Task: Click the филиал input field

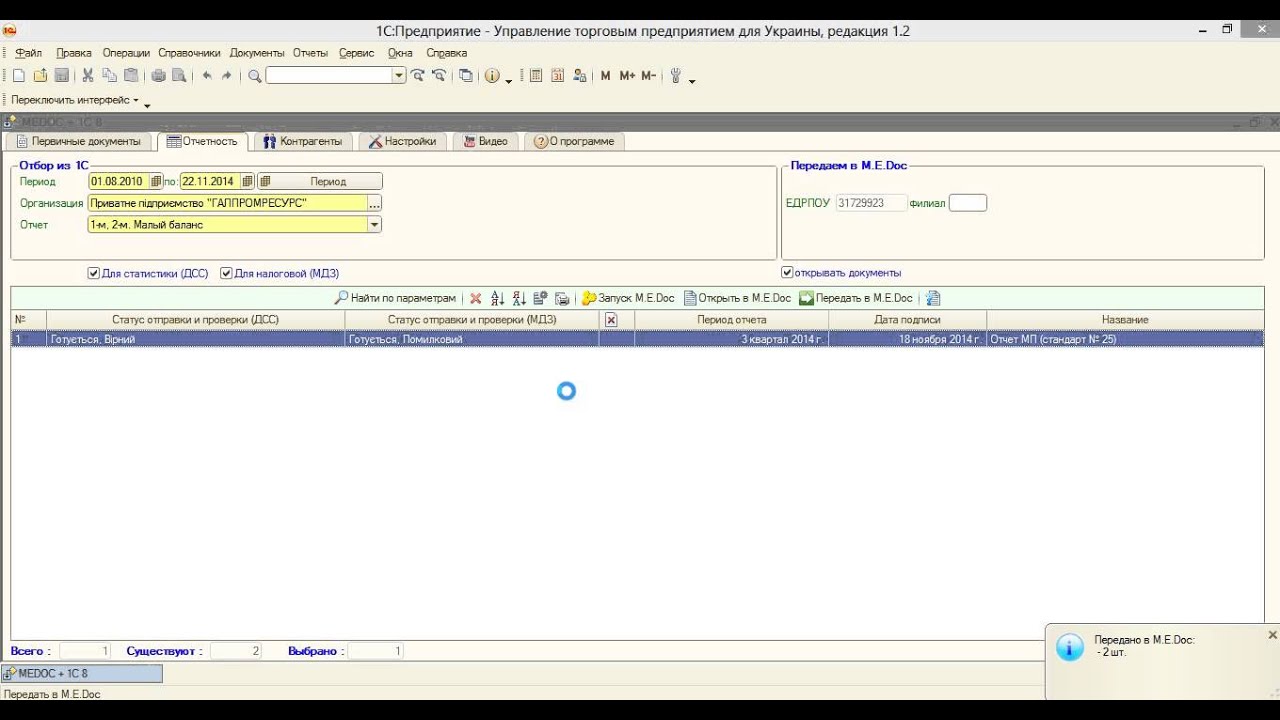Action: tap(967, 203)
